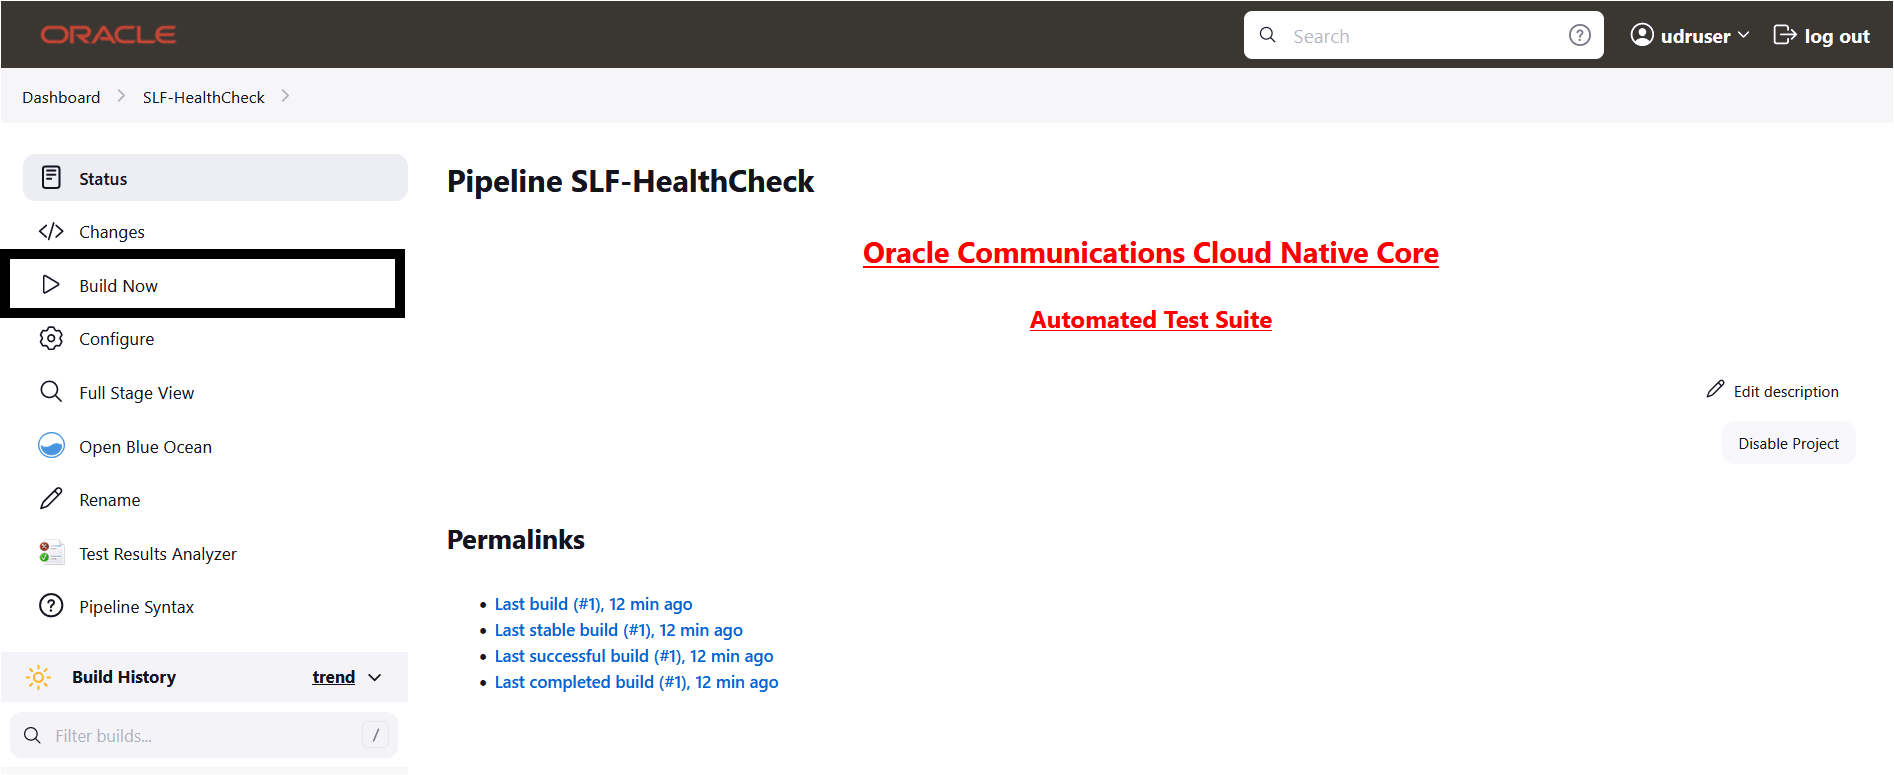Open Last stable build (#1) permalink
The image size is (1894, 775).
pos(618,630)
